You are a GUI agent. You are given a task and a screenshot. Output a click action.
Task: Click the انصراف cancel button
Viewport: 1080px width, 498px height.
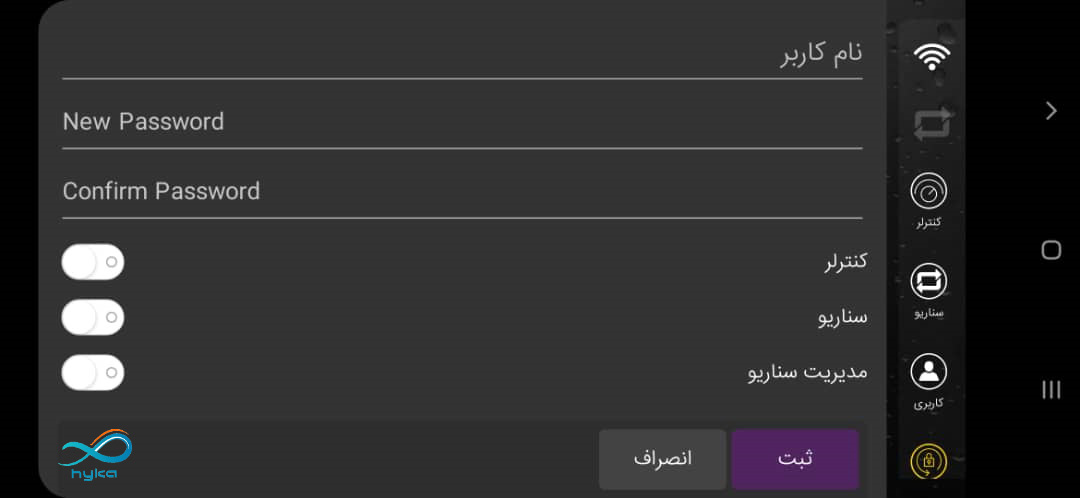(662, 459)
